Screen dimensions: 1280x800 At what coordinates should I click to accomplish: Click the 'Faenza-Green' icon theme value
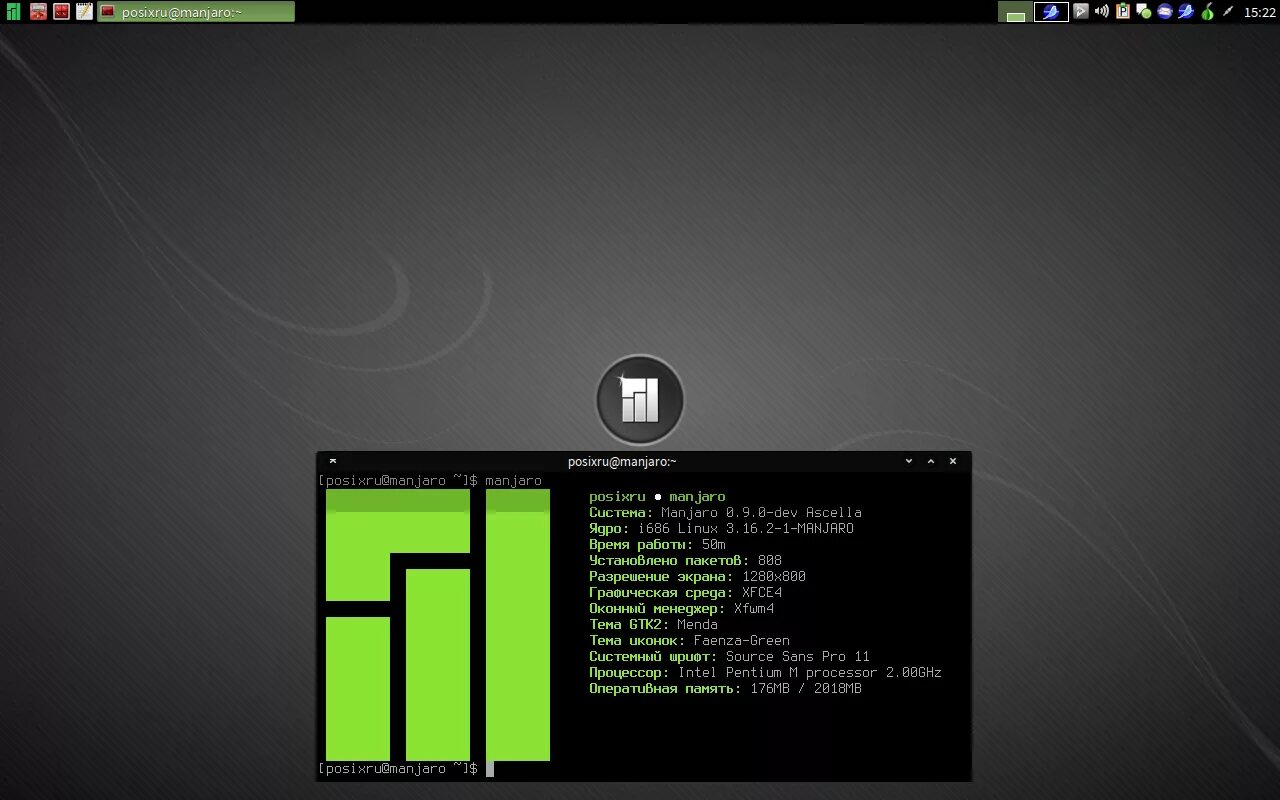click(741, 641)
